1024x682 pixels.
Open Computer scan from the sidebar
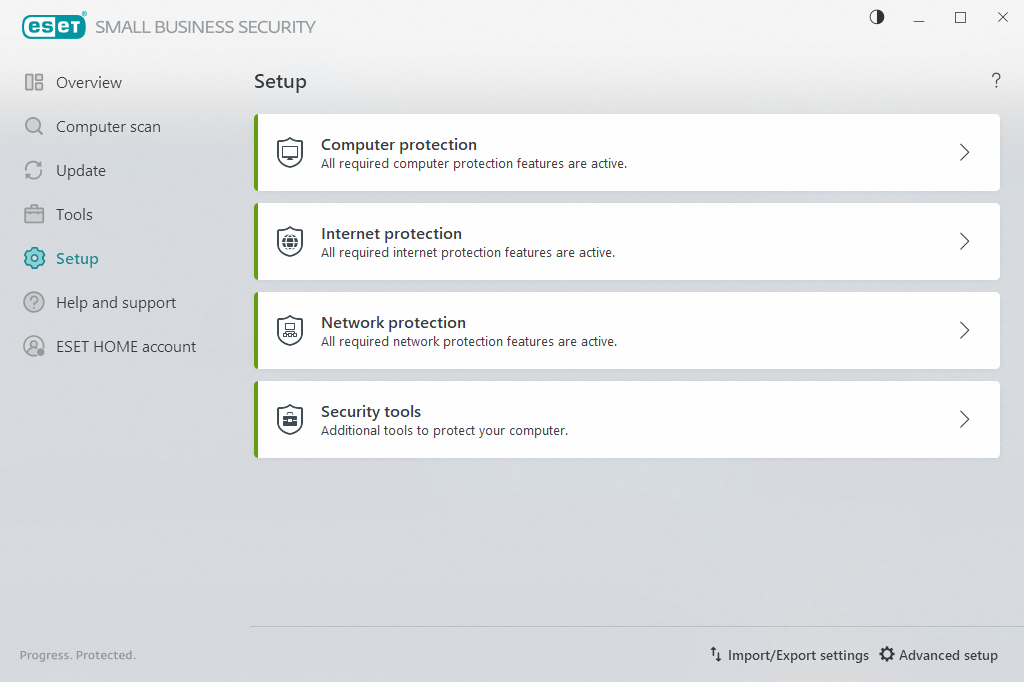click(107, 127)
